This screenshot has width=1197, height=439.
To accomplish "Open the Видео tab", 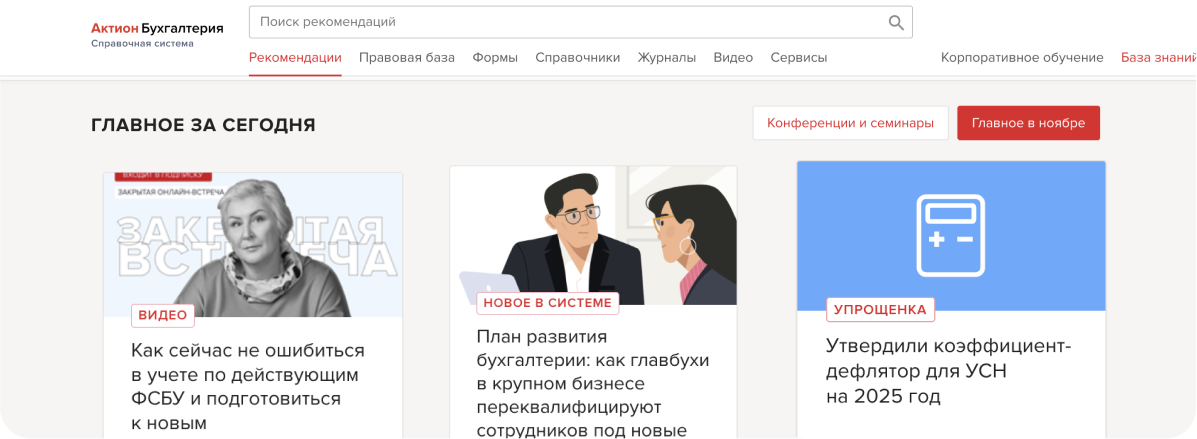I will coord(733,58).
